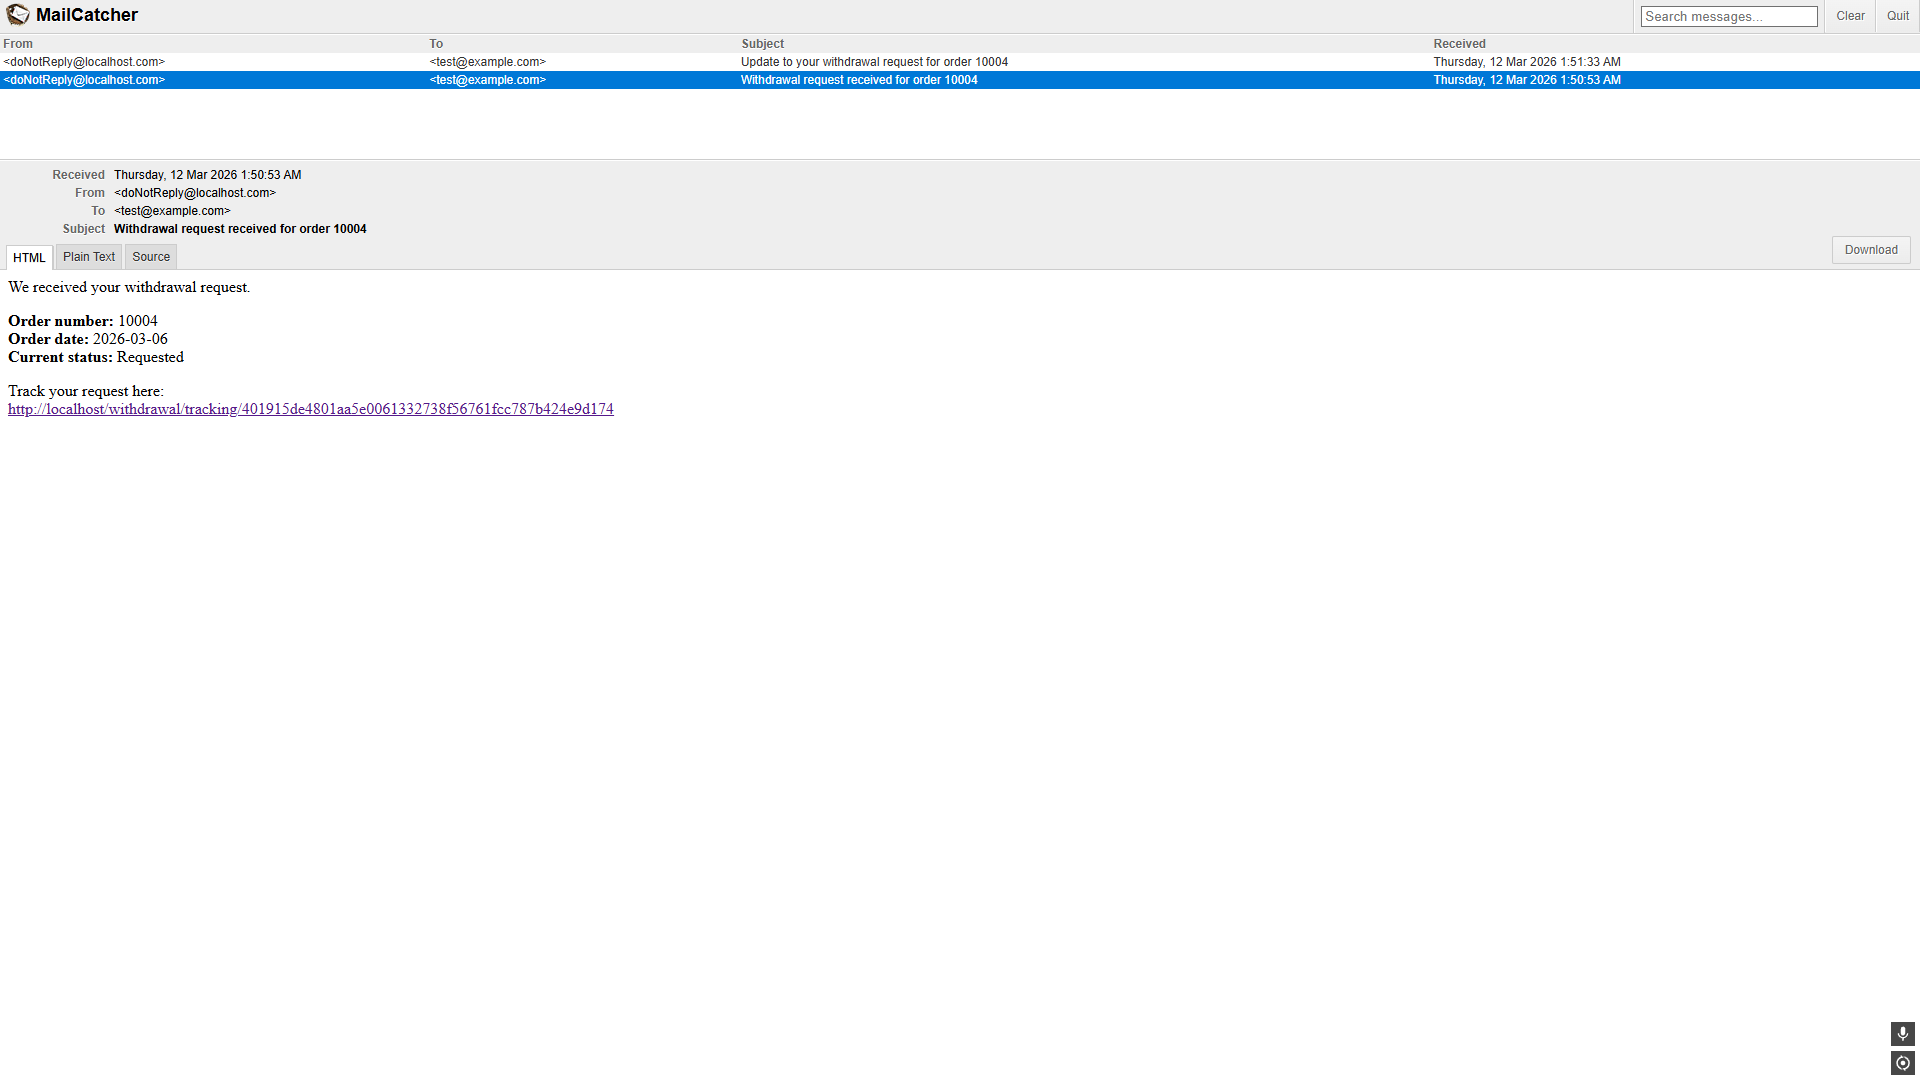Switch to the Plain Text tab

pos(89,257)
